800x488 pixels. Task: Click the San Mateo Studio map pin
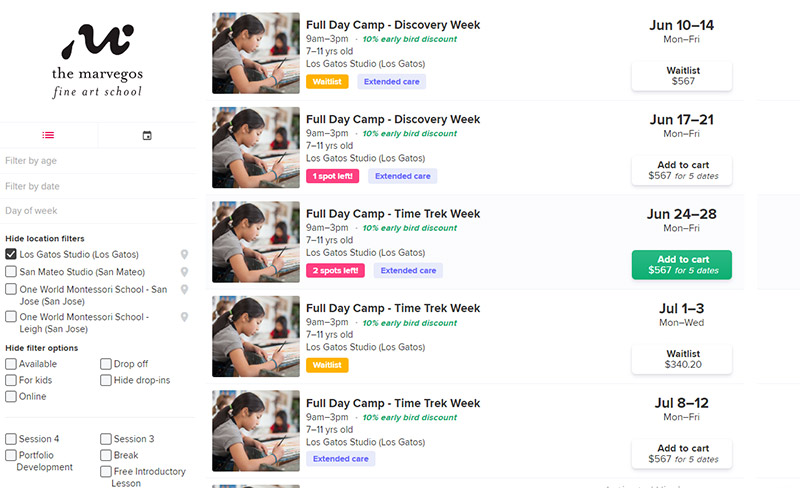[185, 272]
